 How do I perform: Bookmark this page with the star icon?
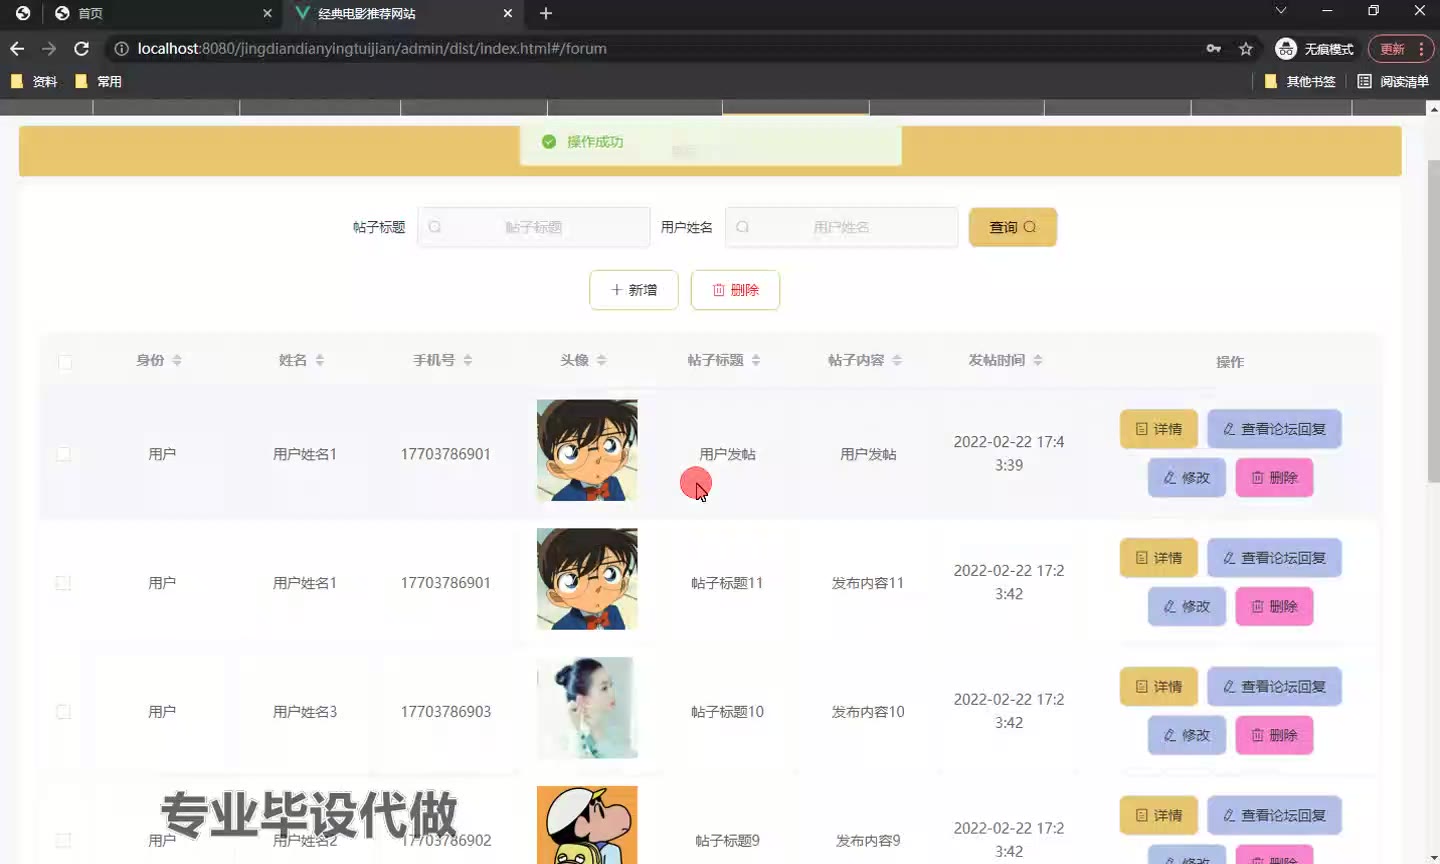point(1245,48)
